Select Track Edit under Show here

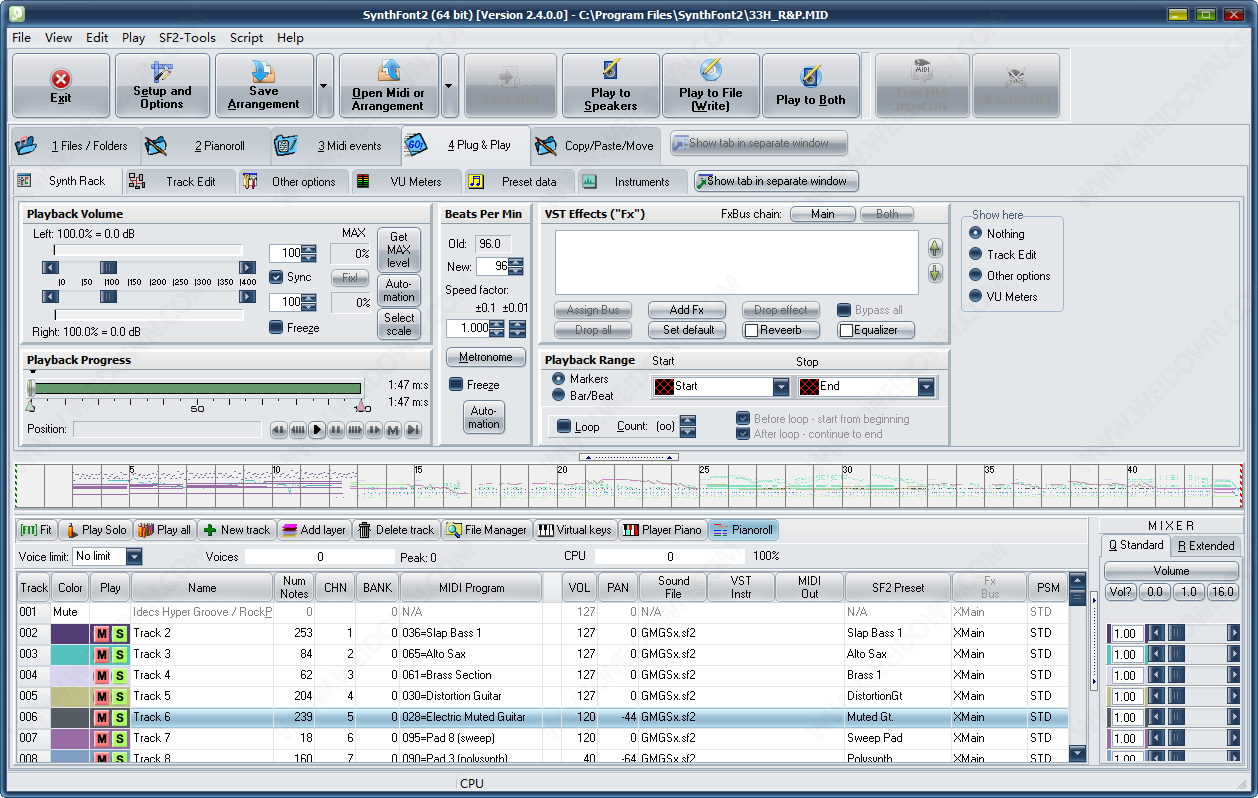(976, 254)
